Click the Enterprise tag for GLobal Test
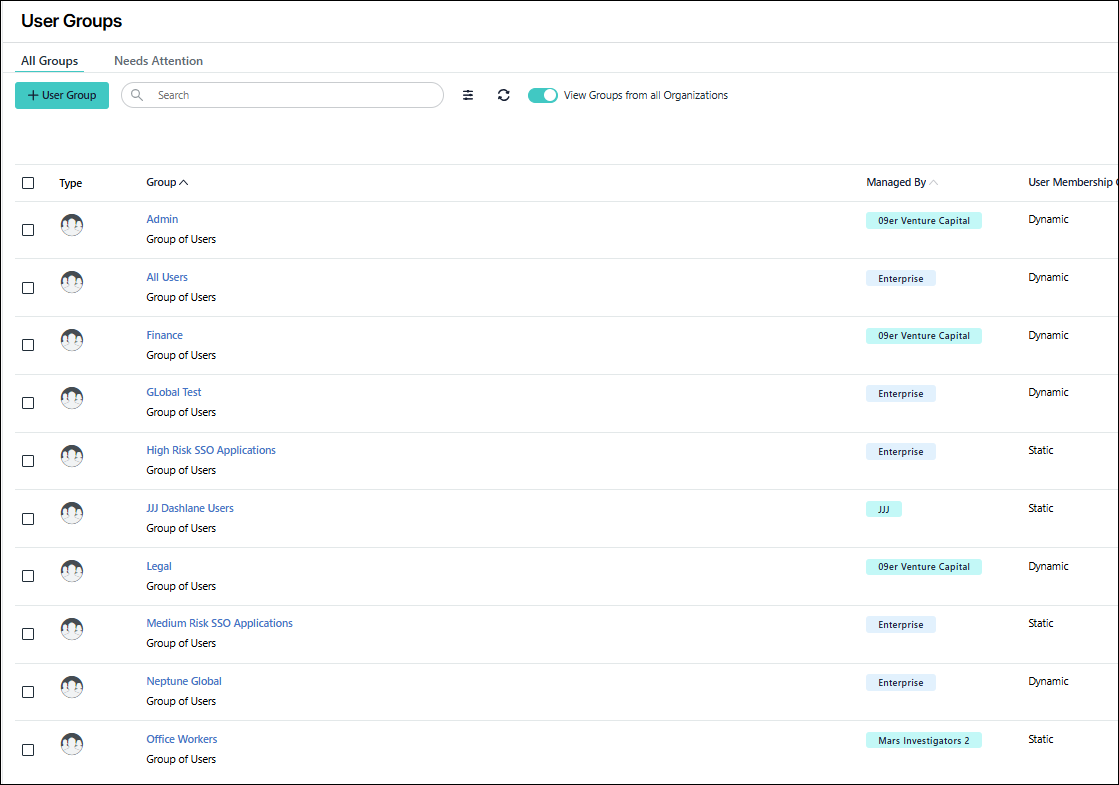Image resolution: width=1119 pixels, height=785 pixels. 901,393
